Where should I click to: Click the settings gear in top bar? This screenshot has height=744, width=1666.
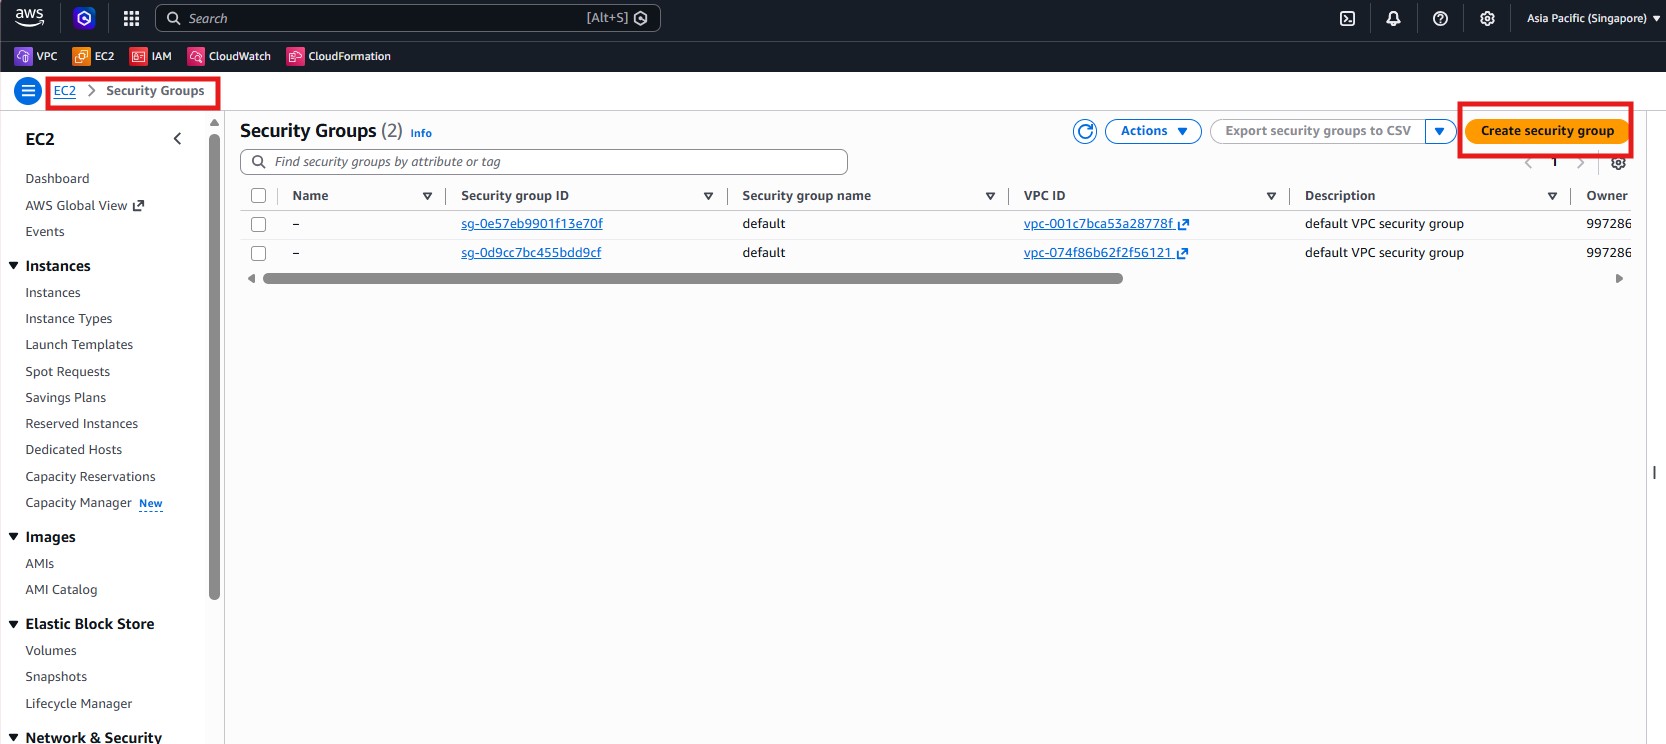pyautogui.click(x=1487, y=18)
